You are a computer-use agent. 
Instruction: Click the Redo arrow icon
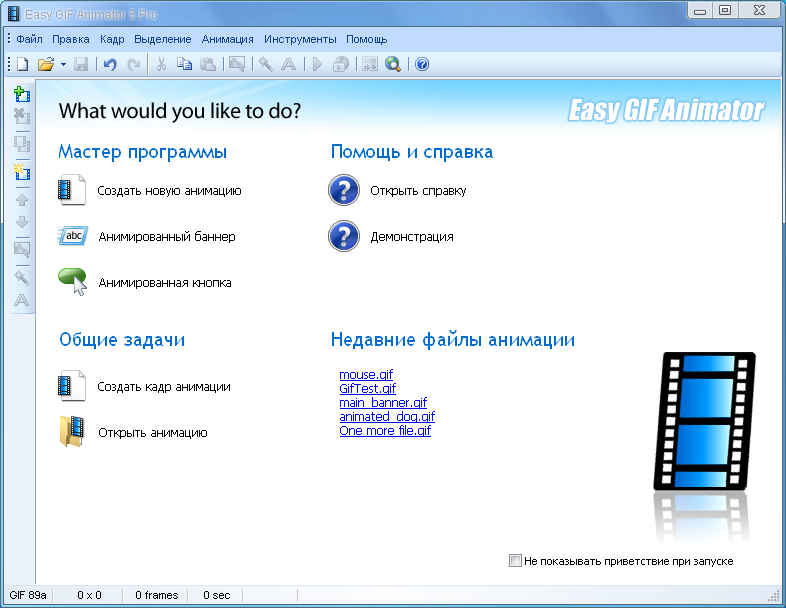pyautogui.click(x=133, y=64)
